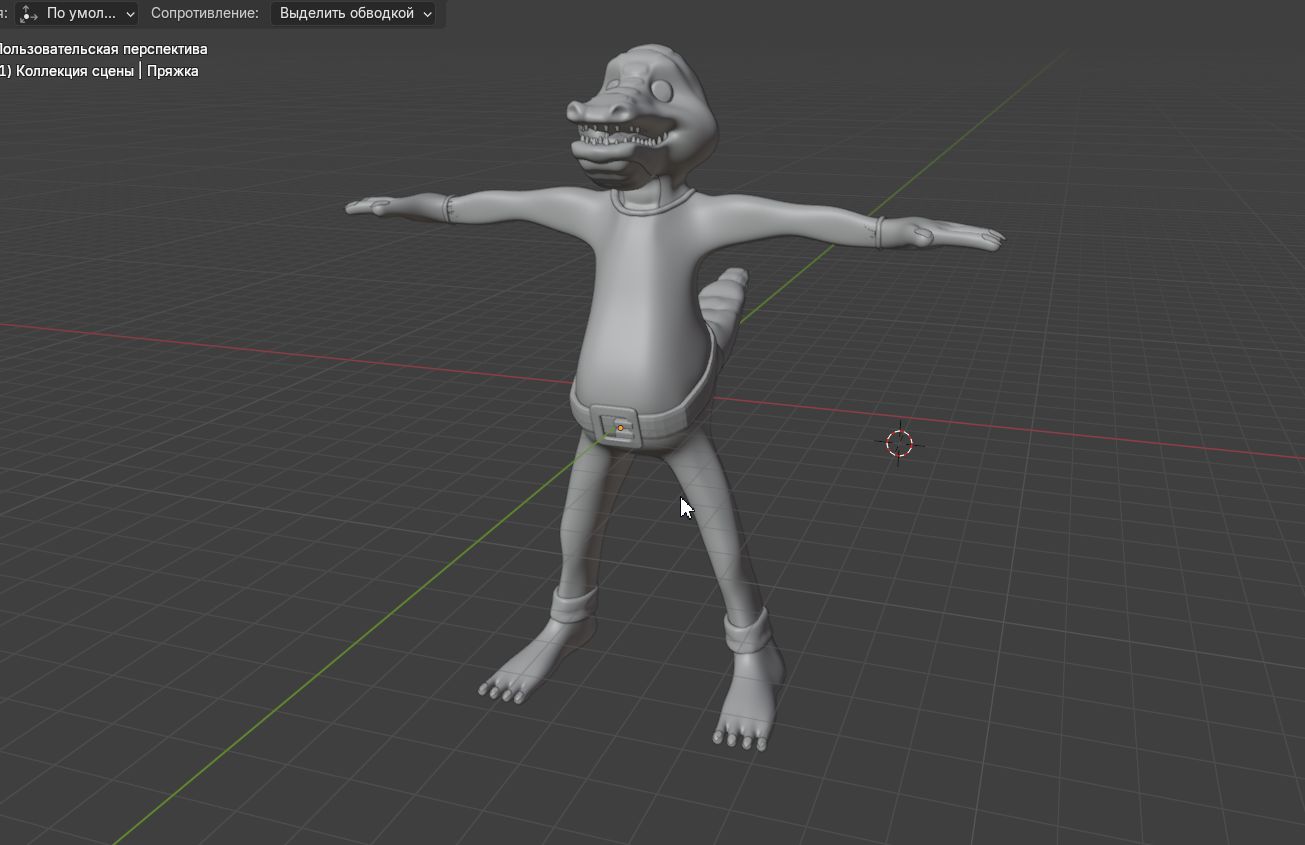Viewport: 1305px width, 845px height.
Task: Click the "Пользовательская перспектива" view label
Action: coord(103,49)
